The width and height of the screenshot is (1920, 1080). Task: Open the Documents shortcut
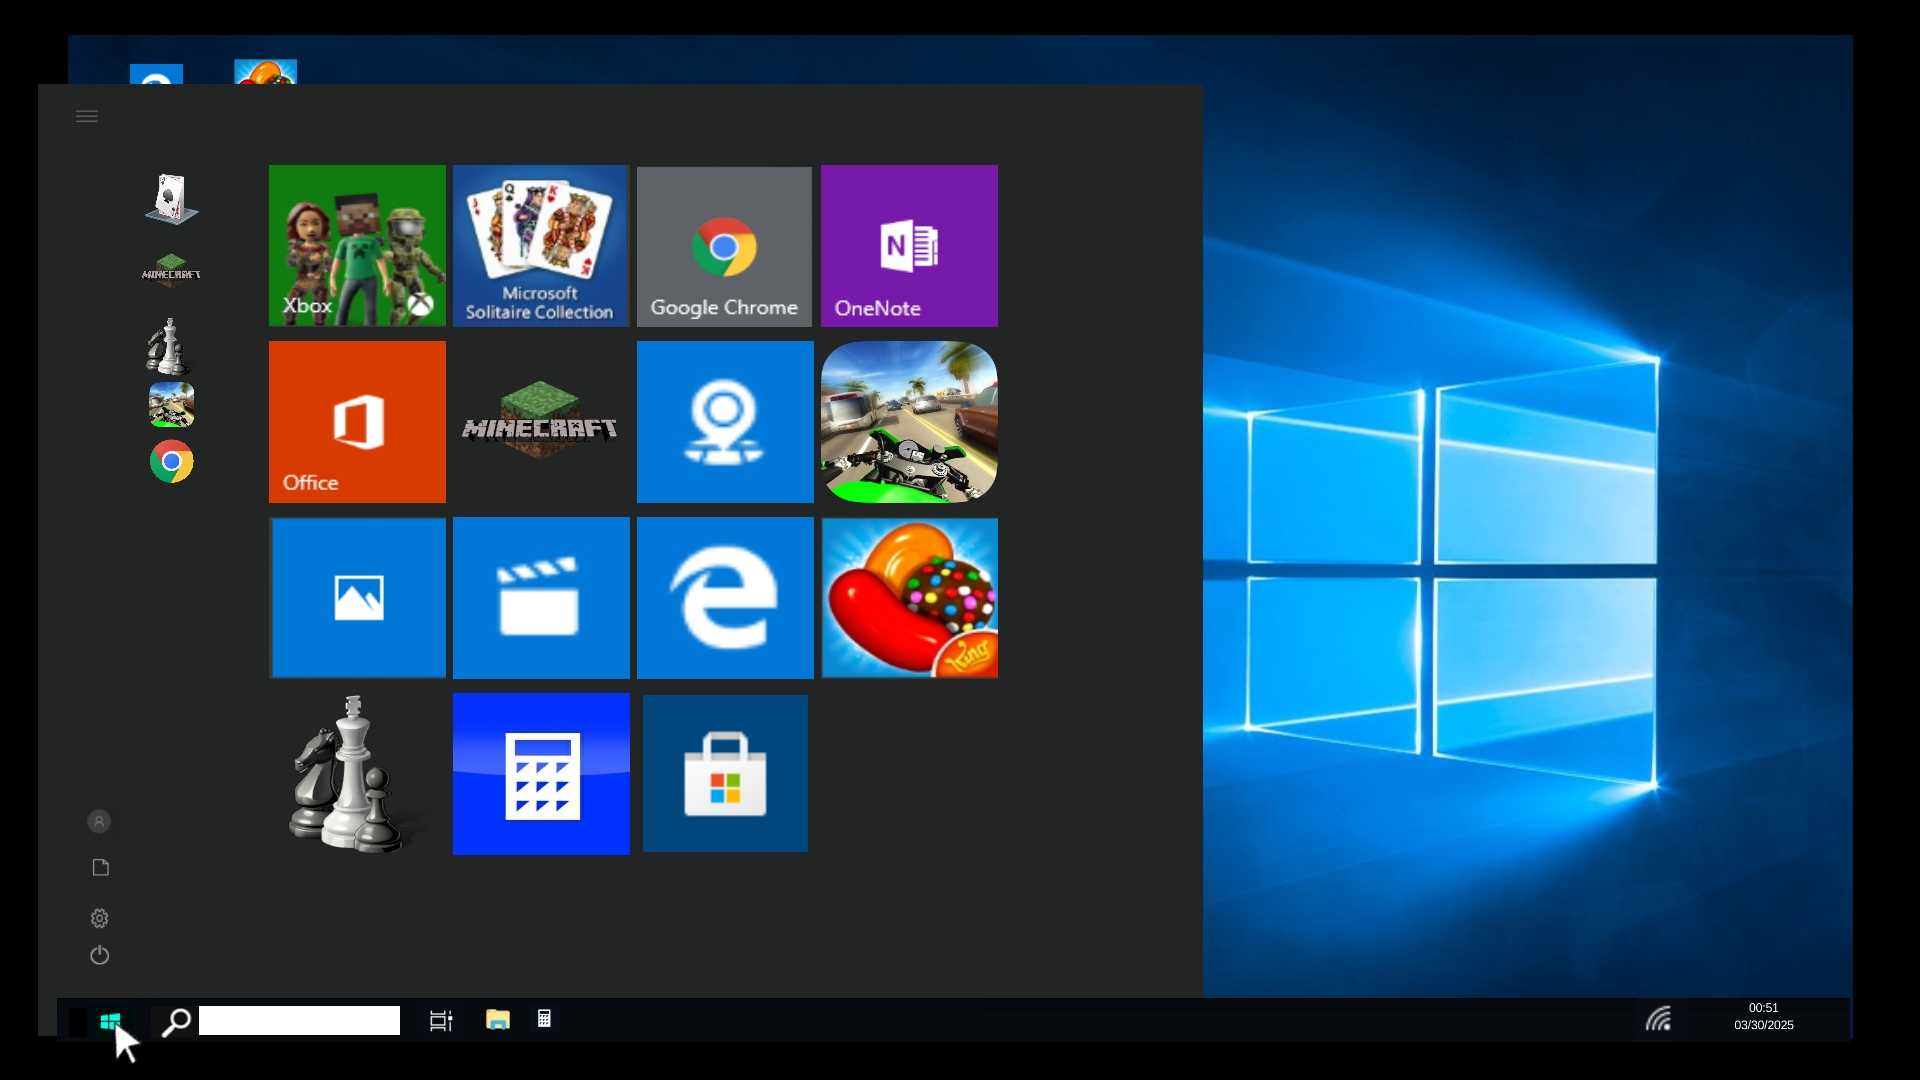point(100,868)
